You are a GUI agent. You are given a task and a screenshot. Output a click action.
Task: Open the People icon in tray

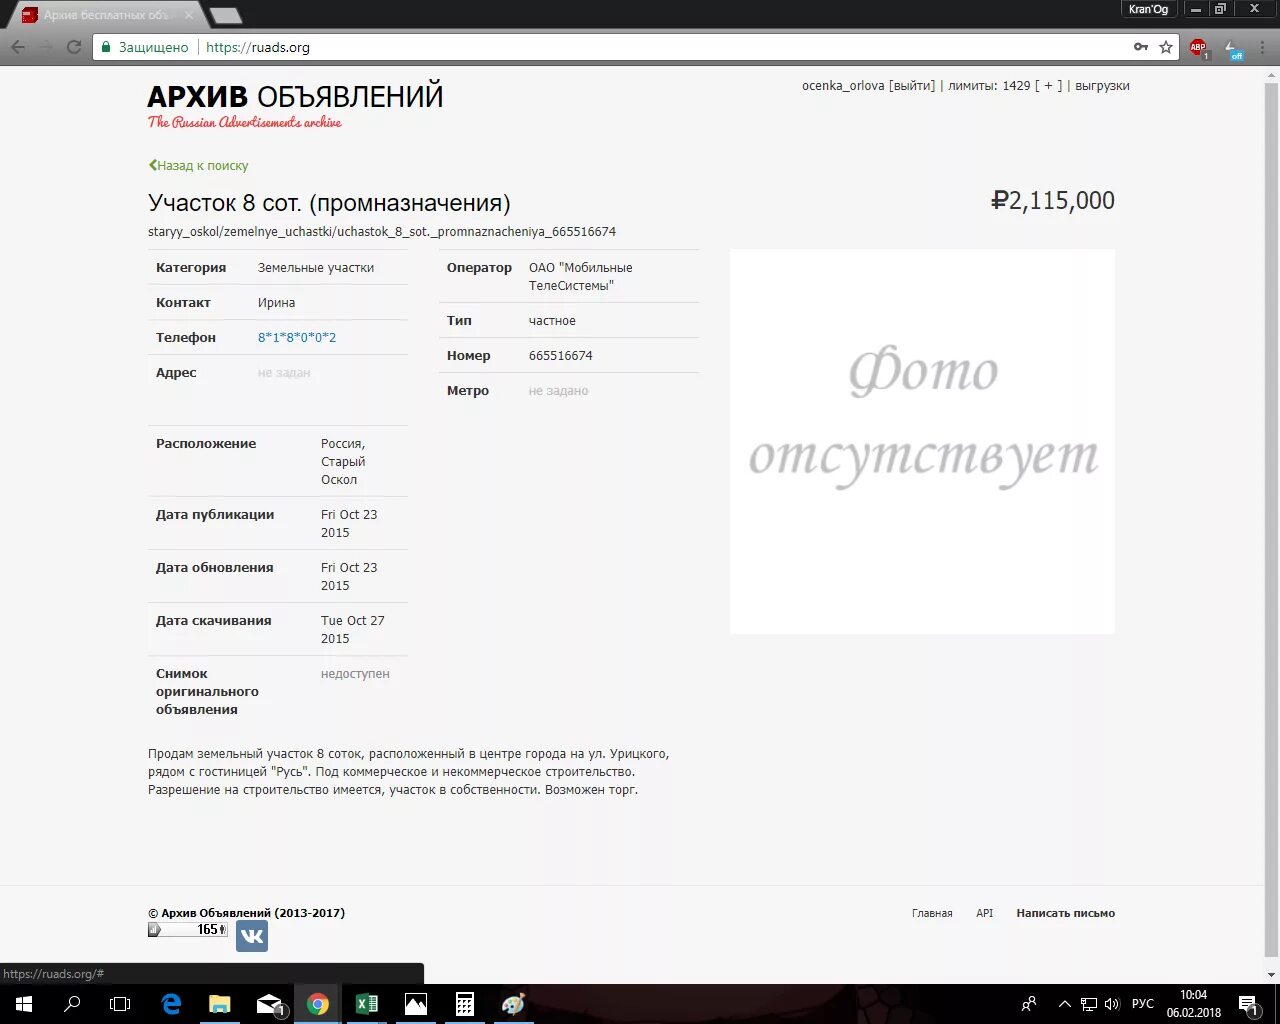[1029, 1004]
